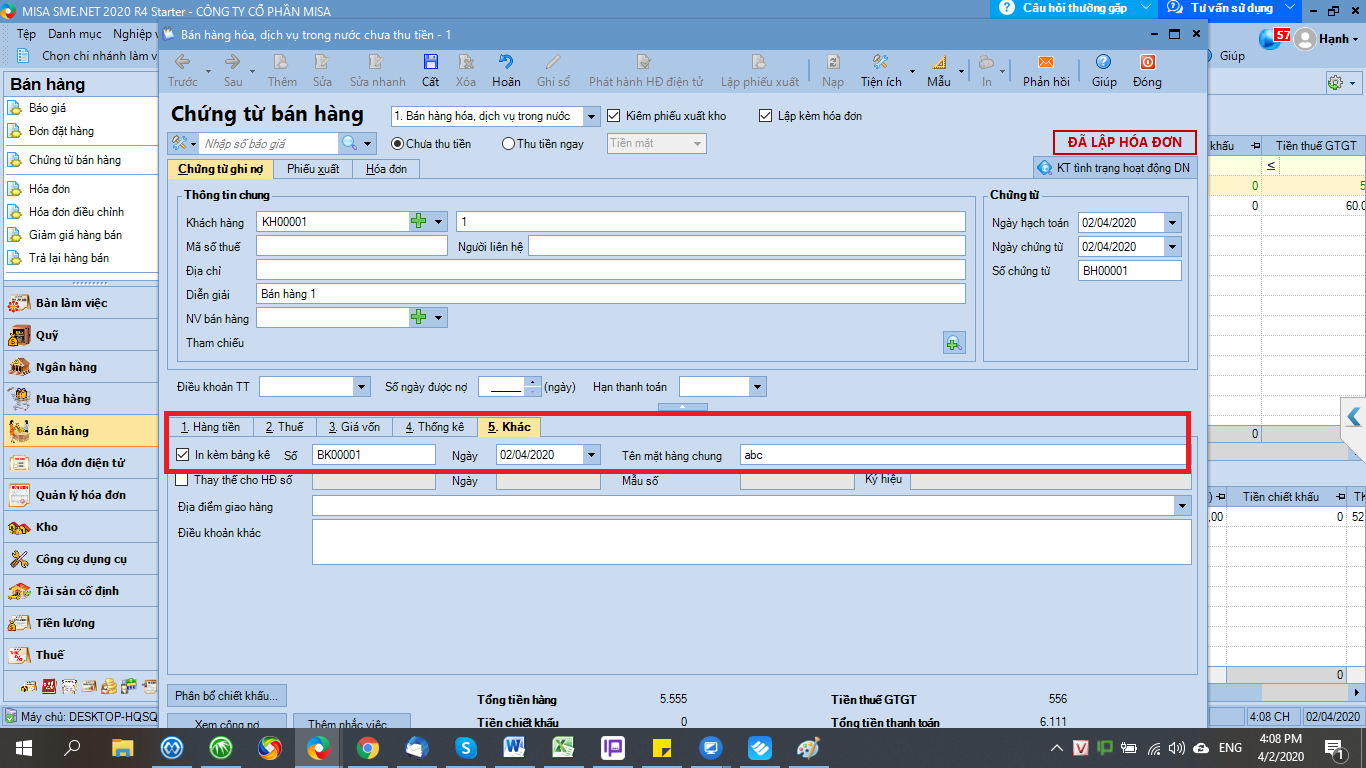
Task: Uncheck In kèm bảng kê
Action: pyautogui.click(x=182, y=455)
